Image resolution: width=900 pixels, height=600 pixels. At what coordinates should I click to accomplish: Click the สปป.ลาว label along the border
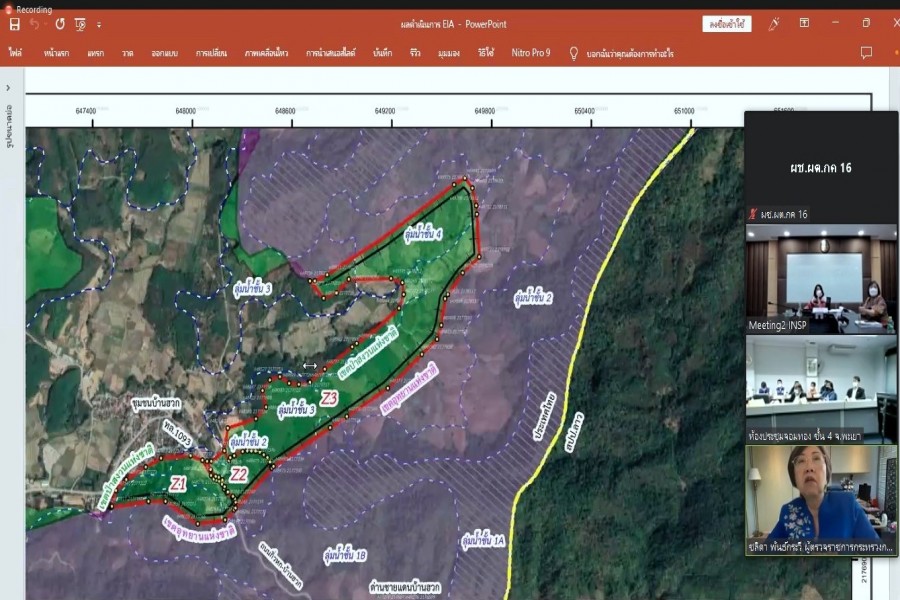(x=574, y=432)
